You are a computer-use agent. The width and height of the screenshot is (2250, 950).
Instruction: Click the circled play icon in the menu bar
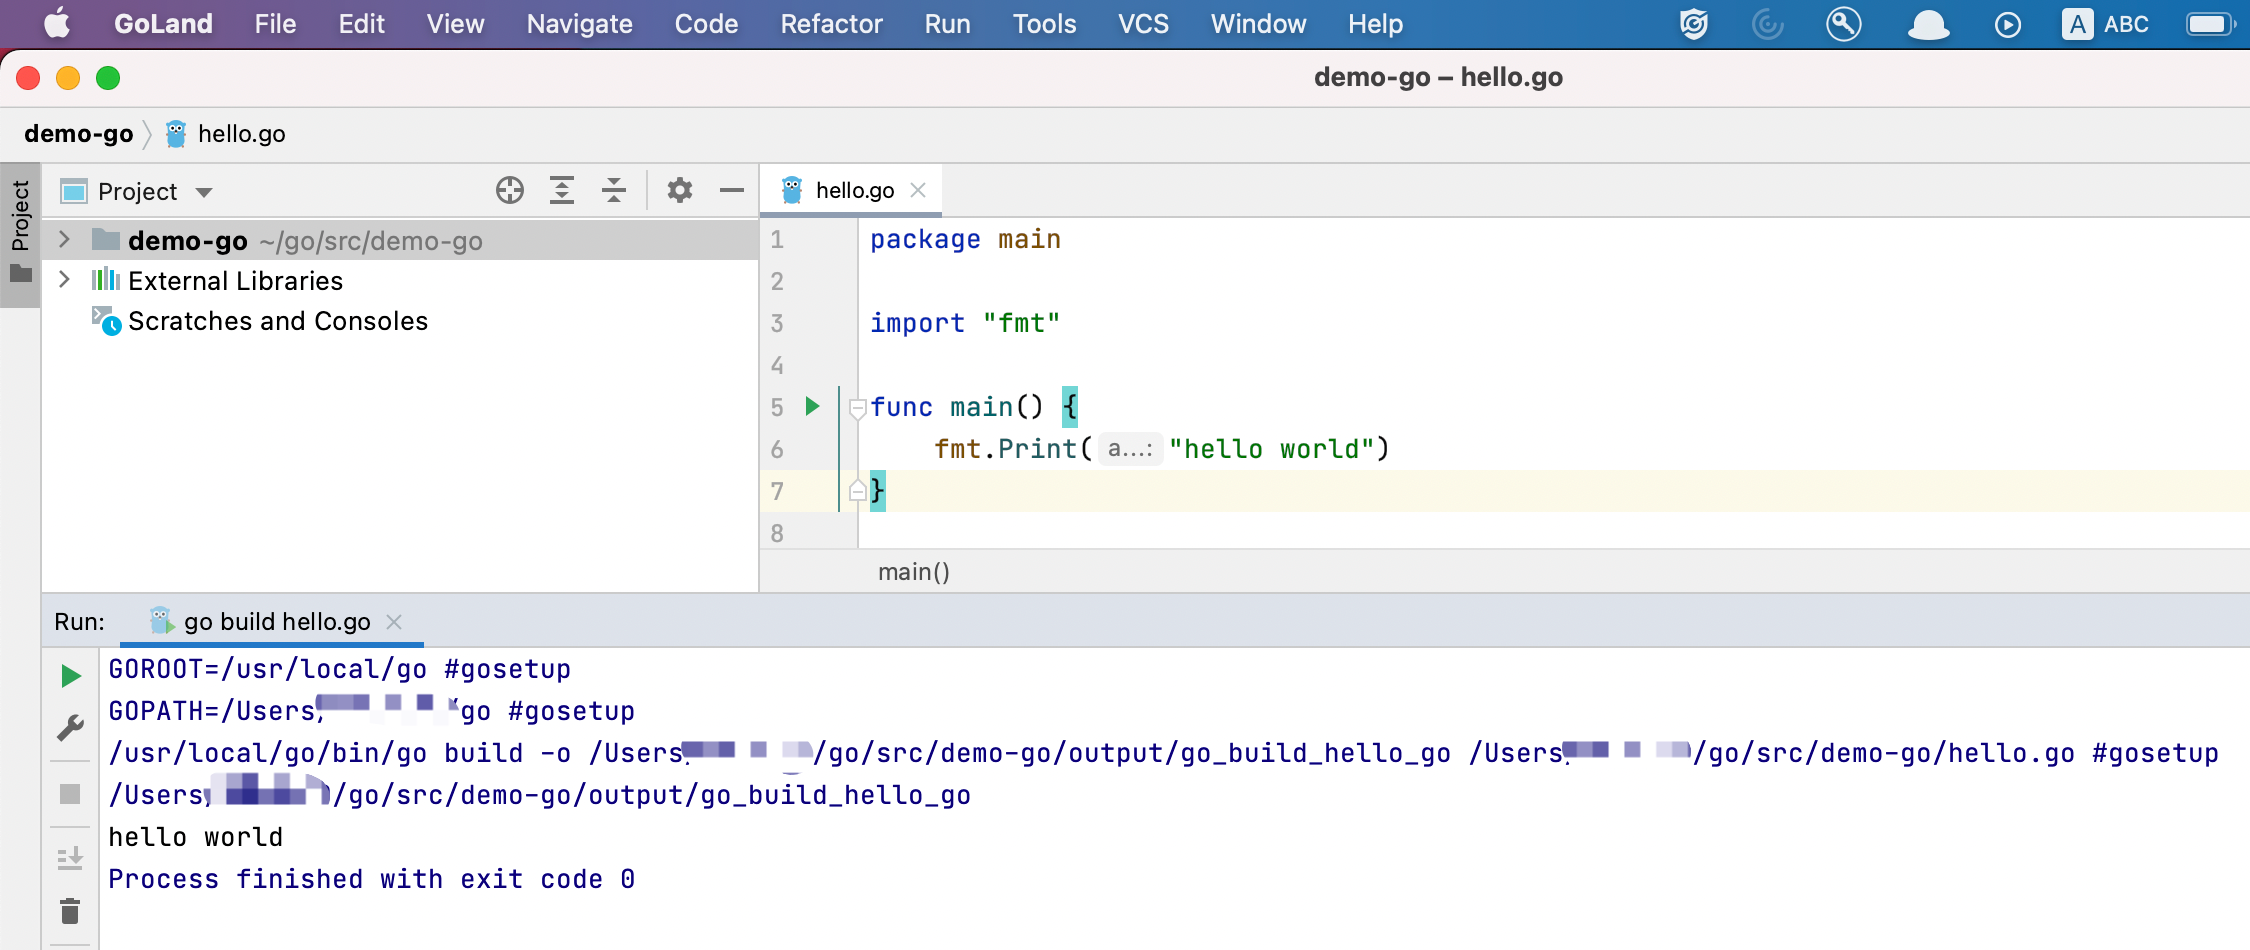(2007, 24)
